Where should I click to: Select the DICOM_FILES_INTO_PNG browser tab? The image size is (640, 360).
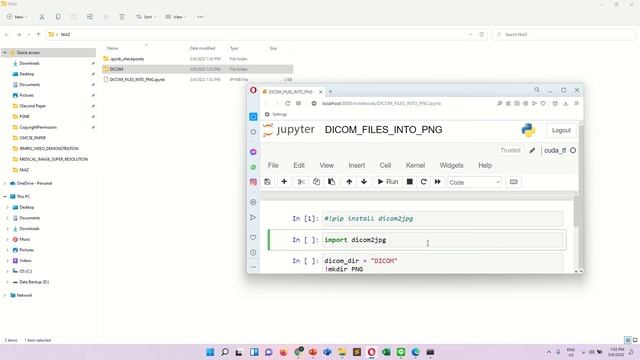coord(291,92)
